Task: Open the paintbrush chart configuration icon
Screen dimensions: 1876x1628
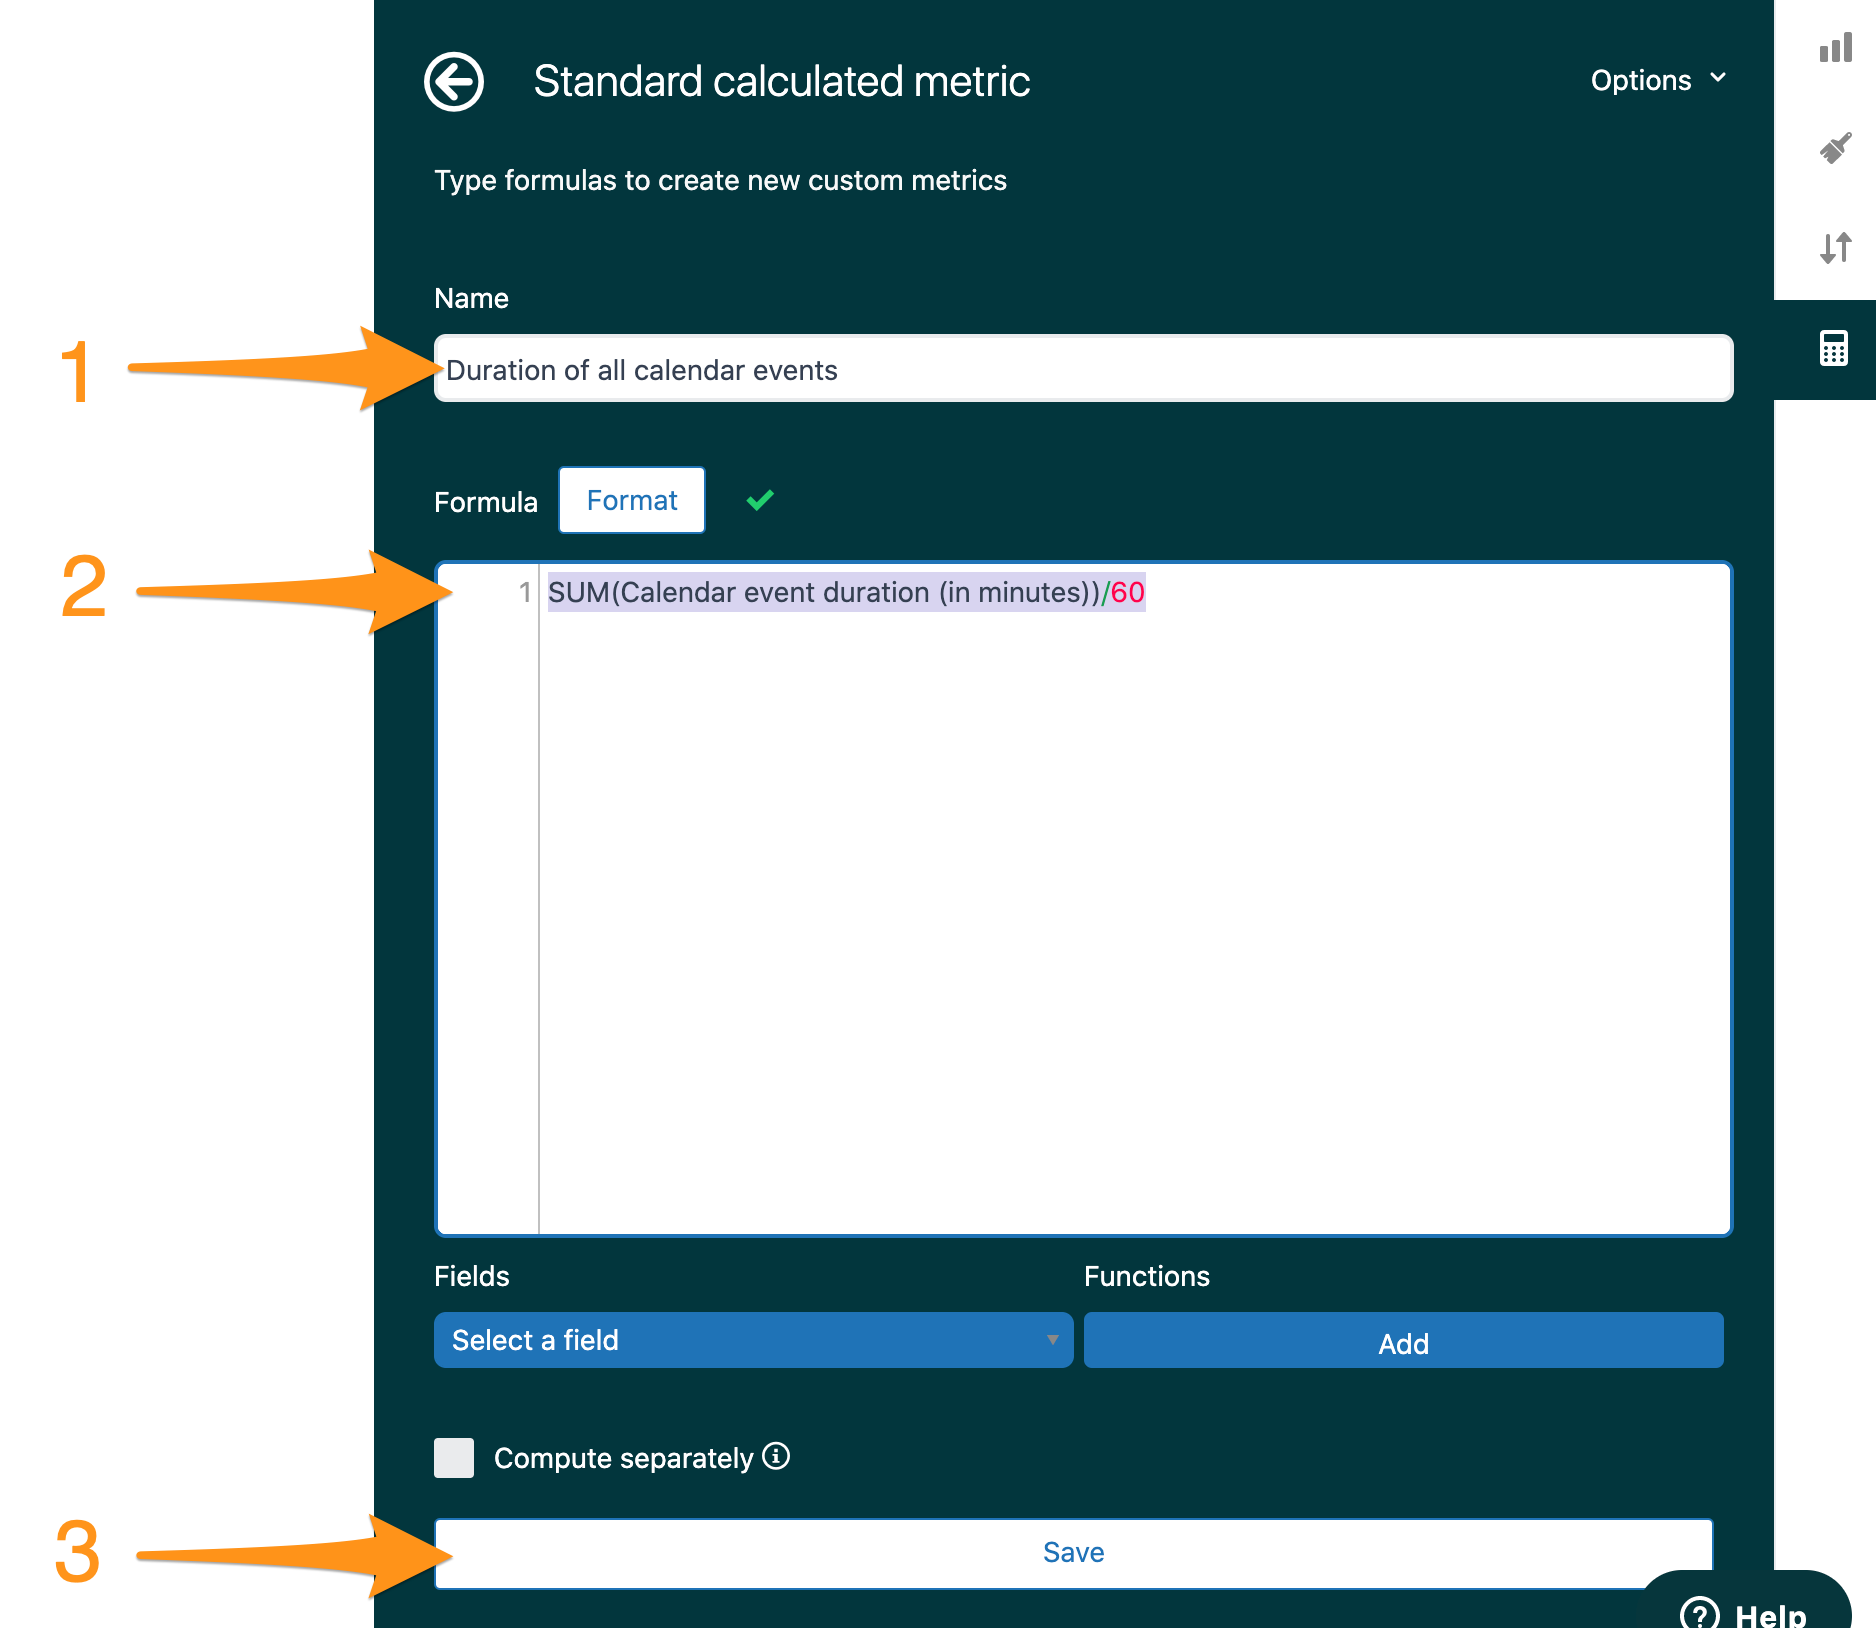Action: tap(1835, 148)
